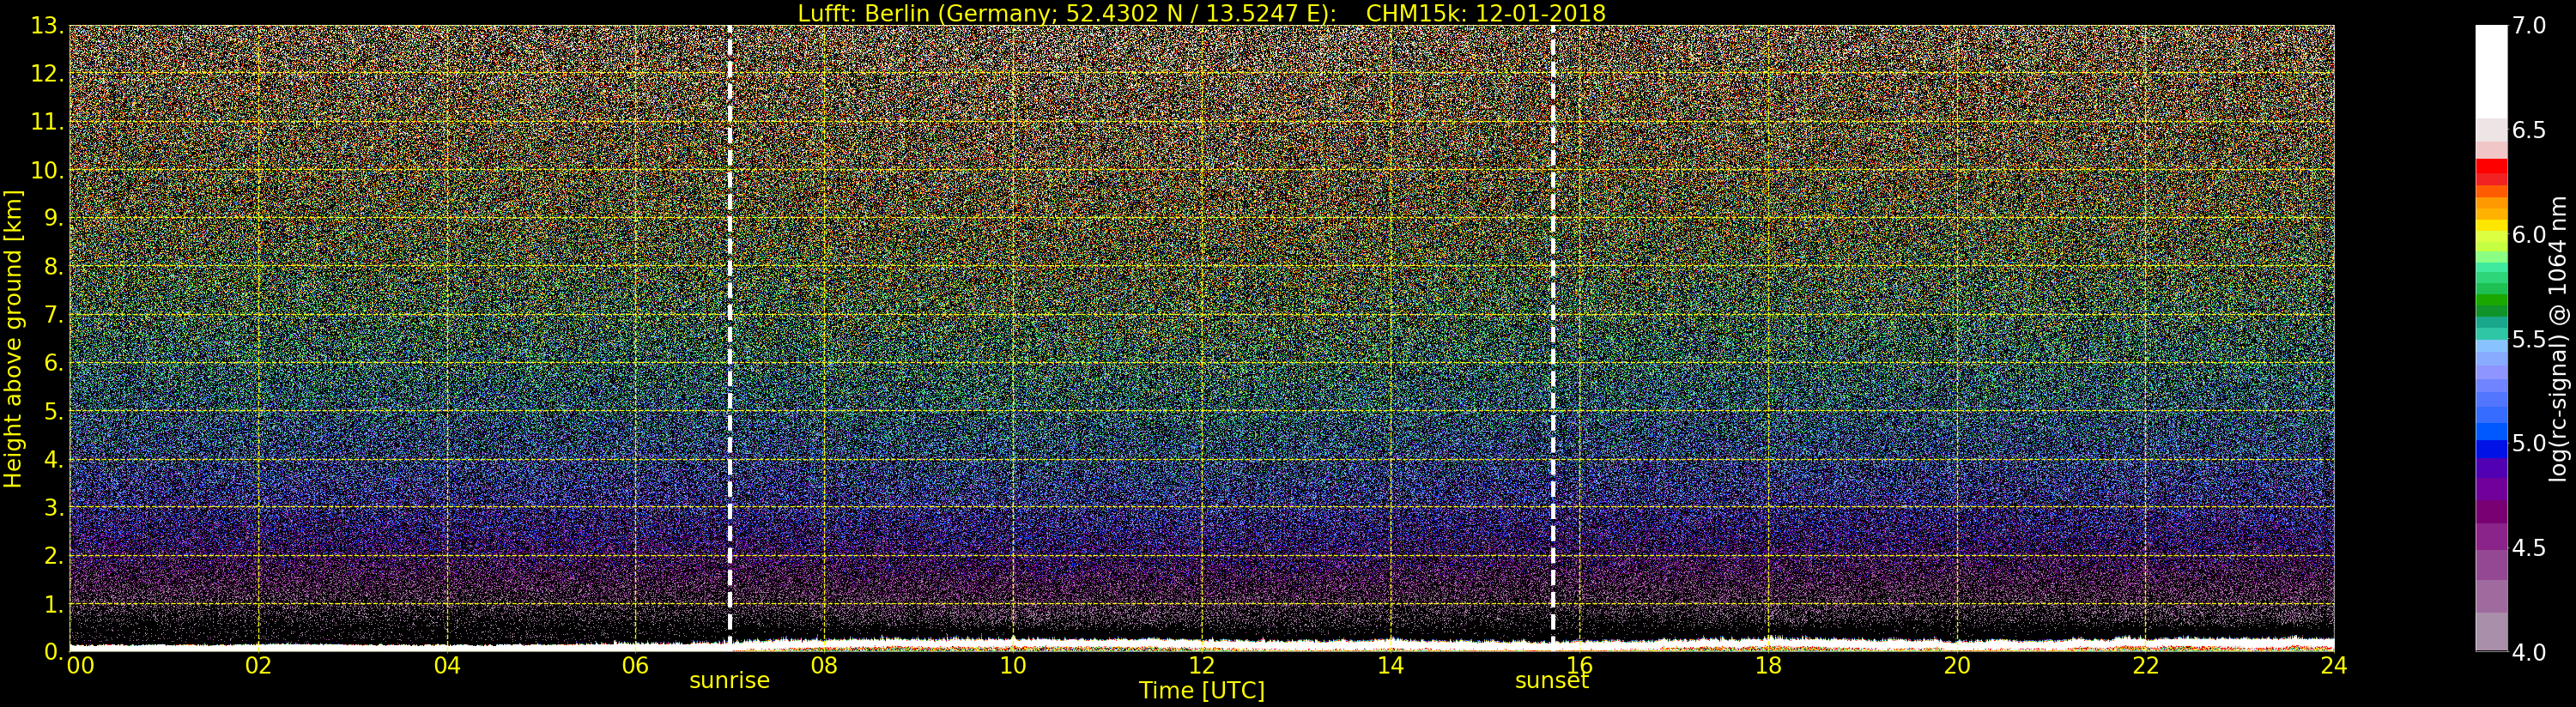Click the colorbar tick label "5.0"

[x=2529, y=443]
